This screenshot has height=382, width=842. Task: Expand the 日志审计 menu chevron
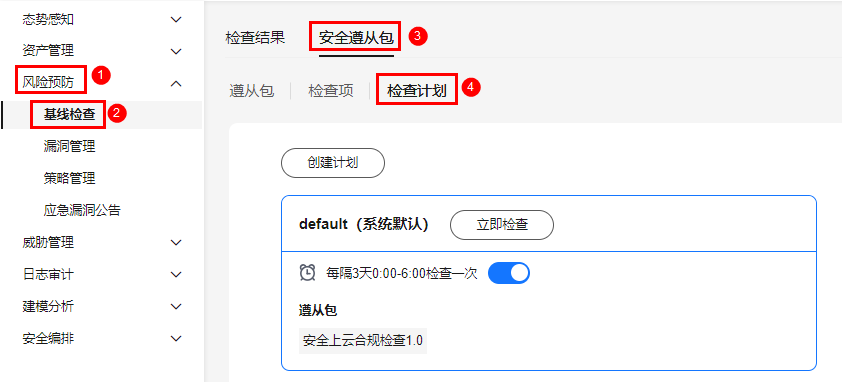click(176, 275)
